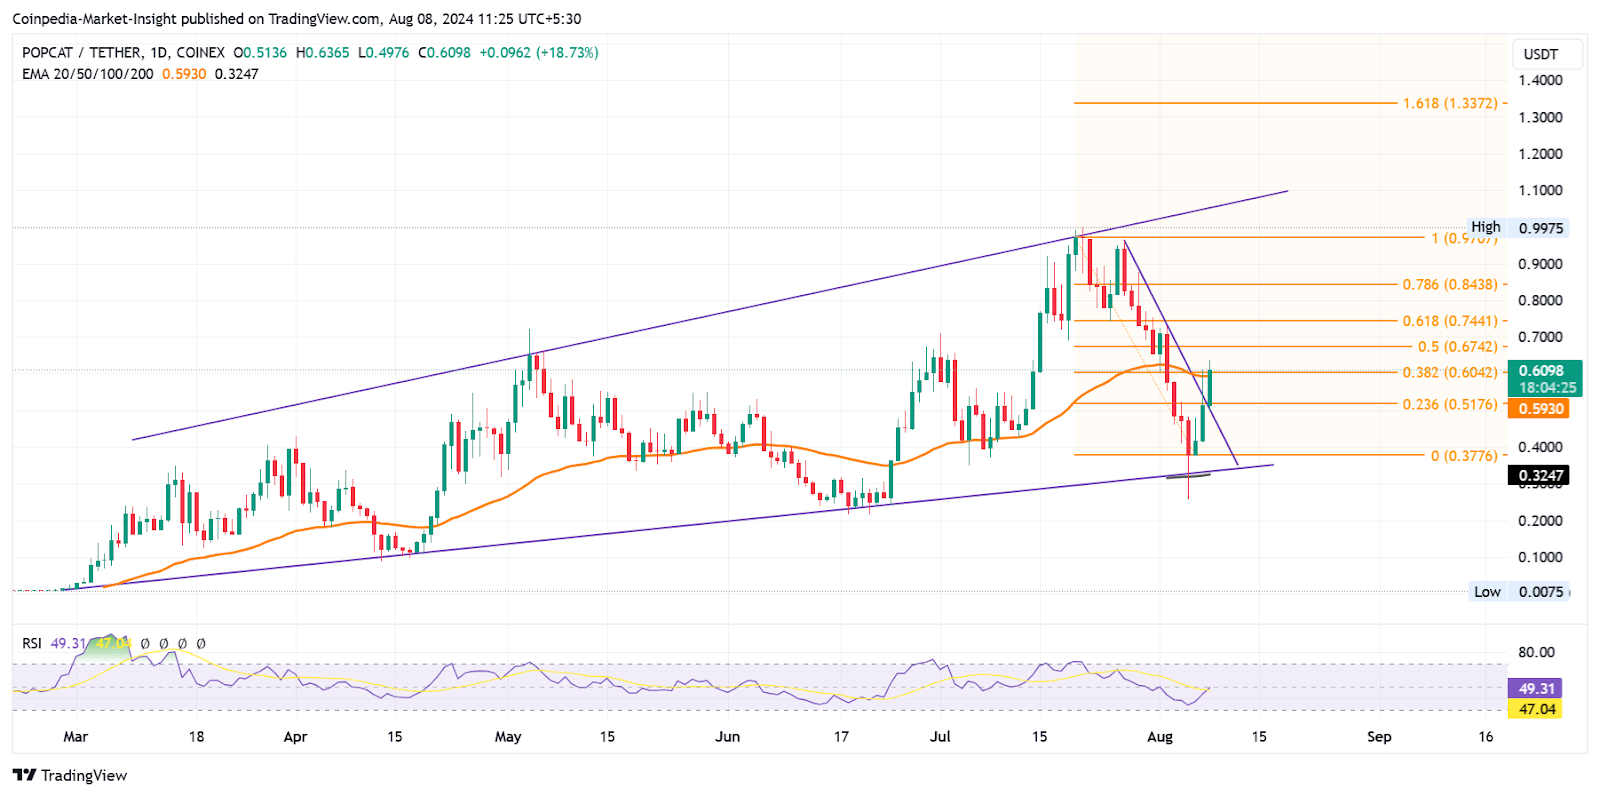Click the Low 0.0075 price label
This screenshot has width=1600, height=796.
(x=1519, y=591)
